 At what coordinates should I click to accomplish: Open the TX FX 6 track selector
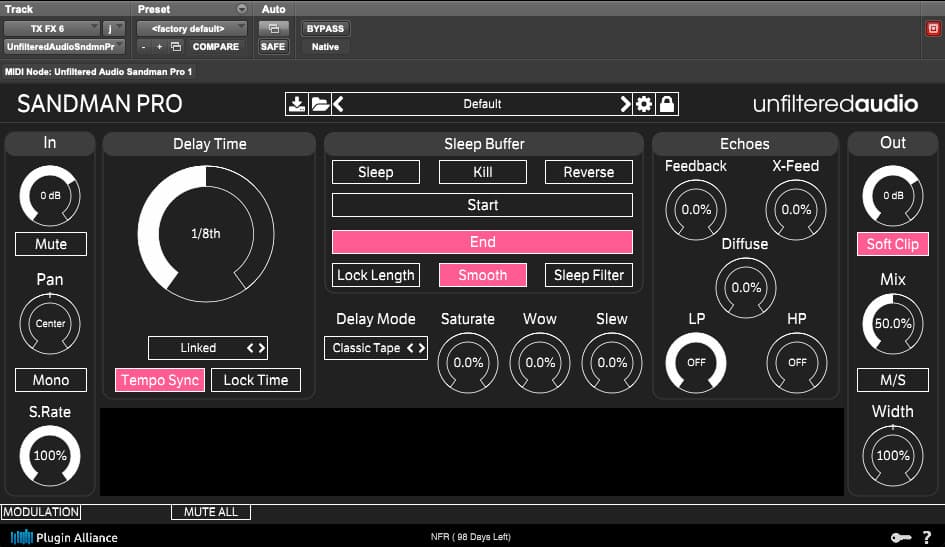point(51,28)
